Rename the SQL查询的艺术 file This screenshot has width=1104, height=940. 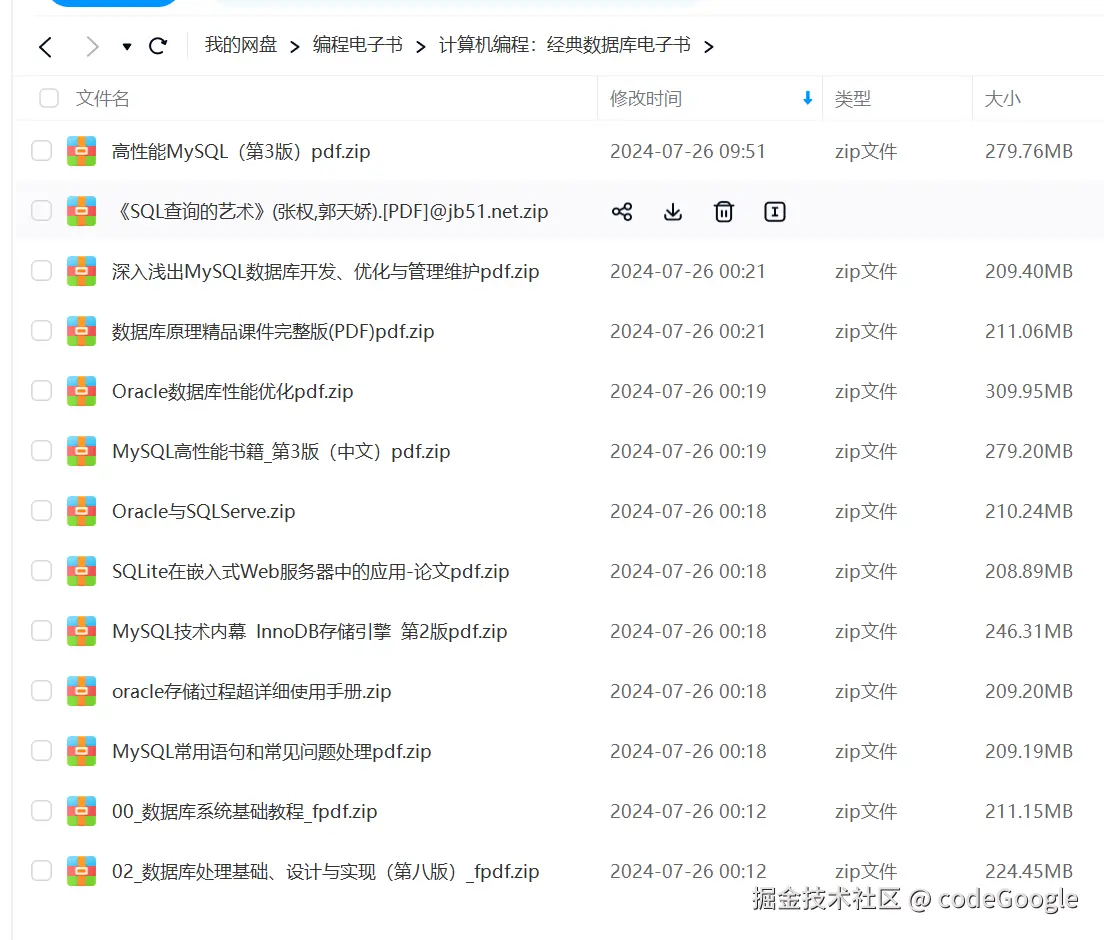(x=774, y=212)
